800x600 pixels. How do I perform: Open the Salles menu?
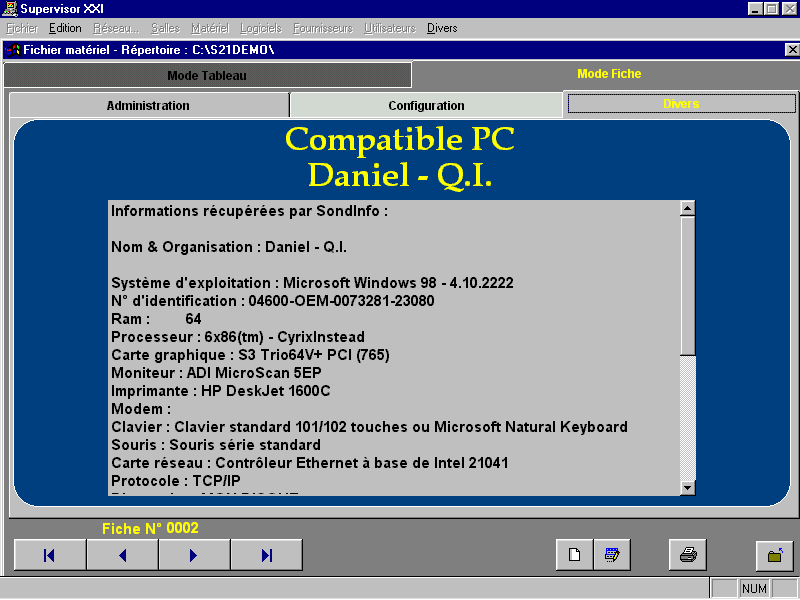pyautogui.click(x=165, y=29)
